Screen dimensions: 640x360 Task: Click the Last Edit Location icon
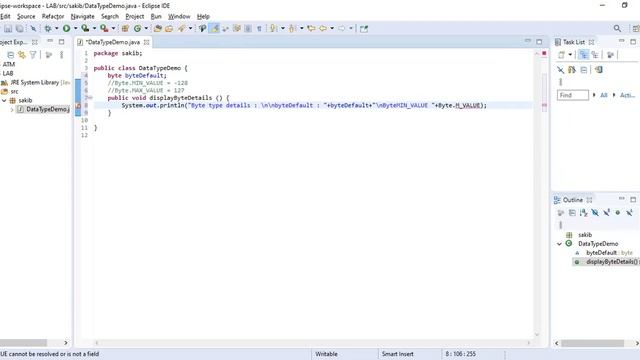pos(311,29)
